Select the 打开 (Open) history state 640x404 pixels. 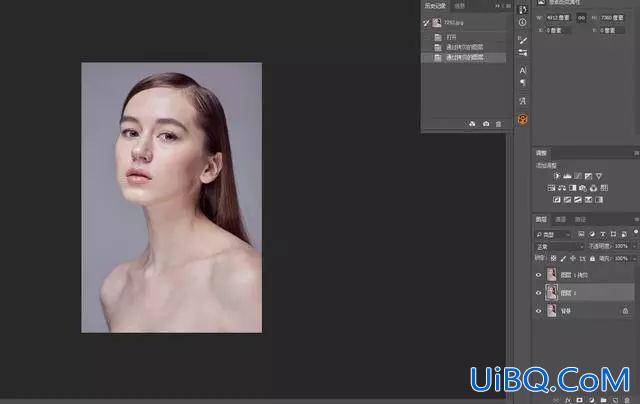point(464,37)
